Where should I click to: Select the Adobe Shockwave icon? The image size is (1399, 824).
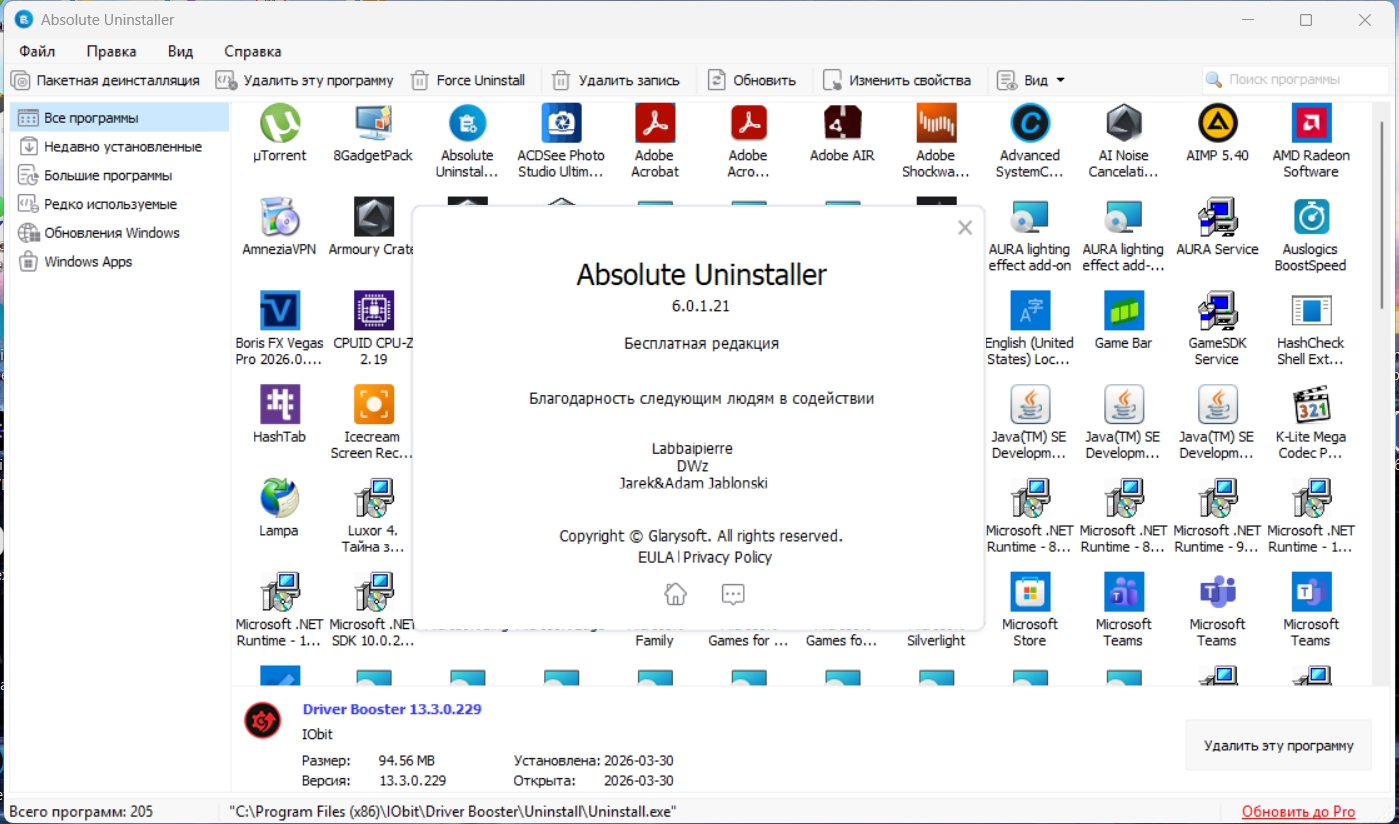(936, 124)
